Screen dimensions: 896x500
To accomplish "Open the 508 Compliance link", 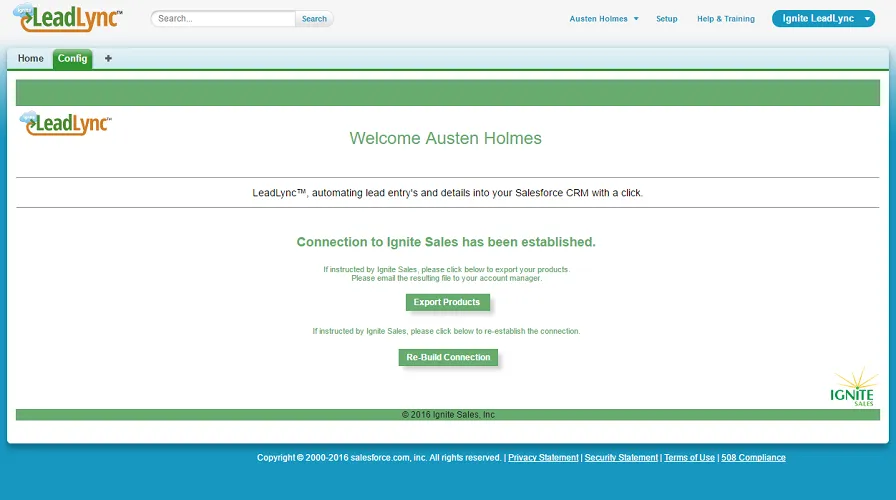I will point(753,458).
